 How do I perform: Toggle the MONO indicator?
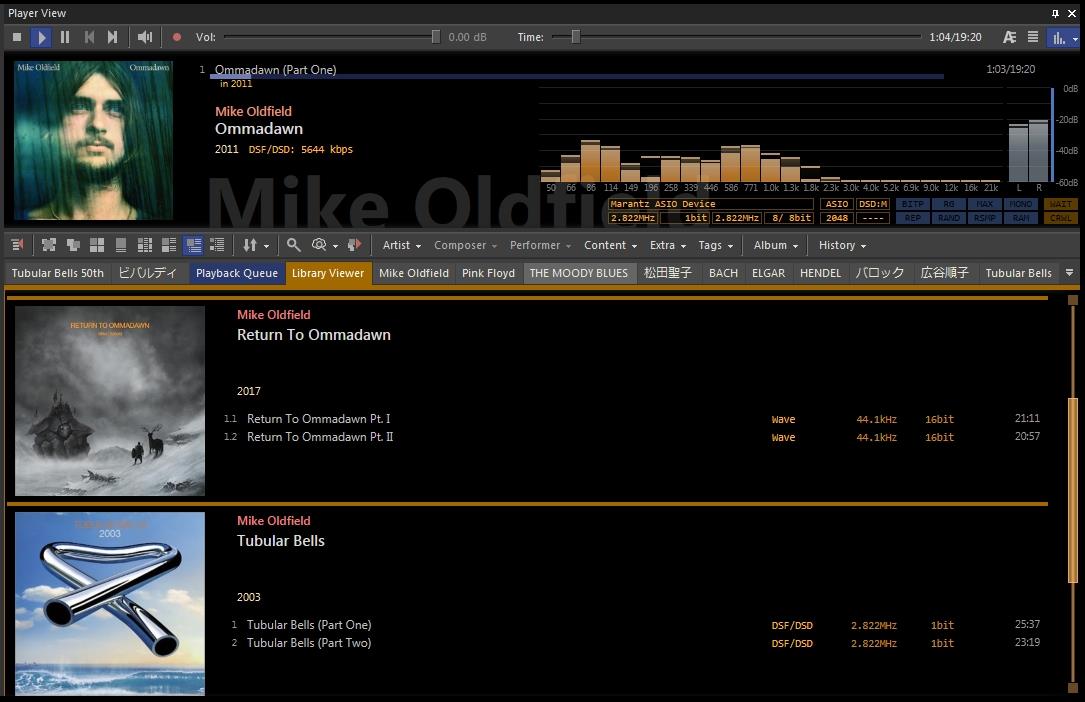click(x=1021, y=204)
